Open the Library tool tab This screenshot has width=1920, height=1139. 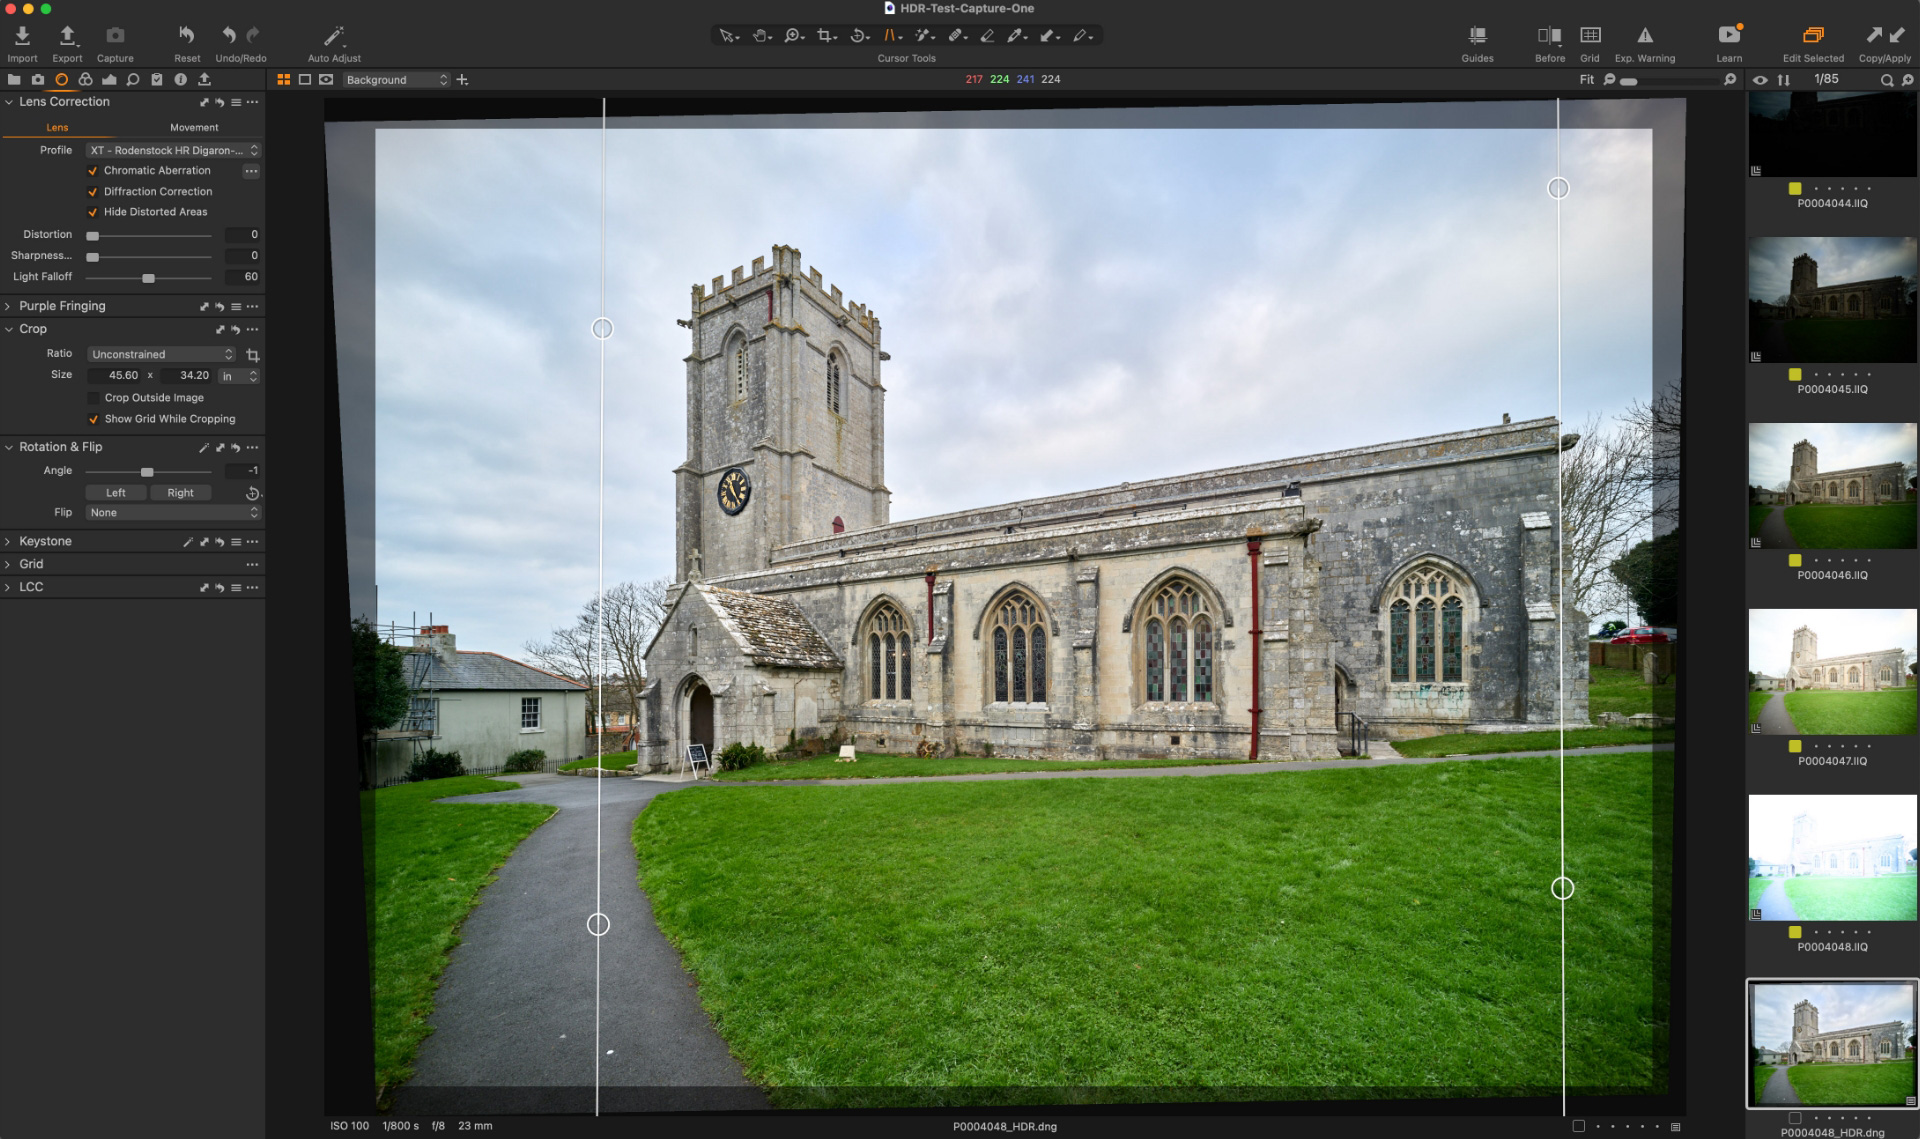pyautogui.click(x=14, y=80)
